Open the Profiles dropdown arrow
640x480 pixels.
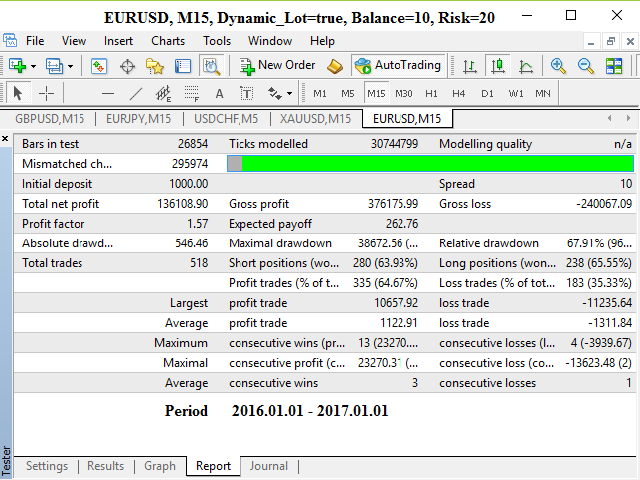click(71, 66)
